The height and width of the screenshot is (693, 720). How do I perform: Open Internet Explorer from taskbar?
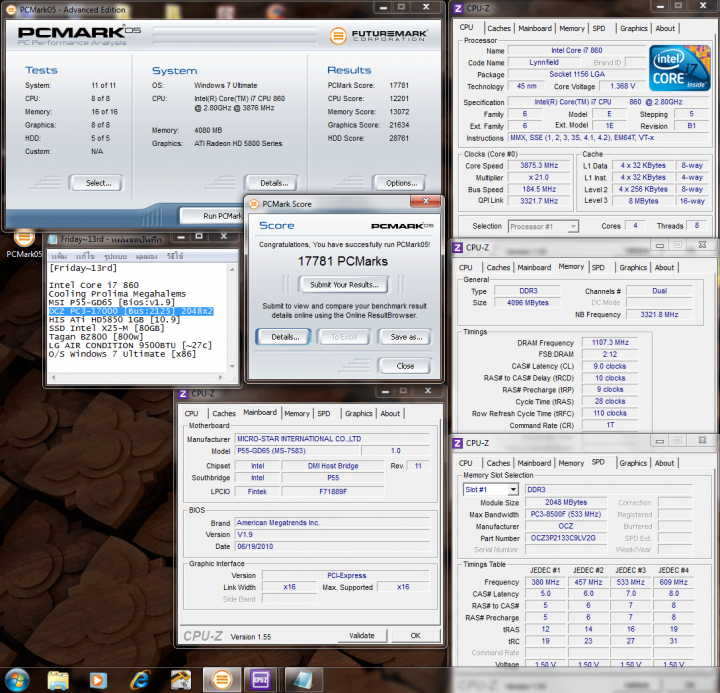140,680
